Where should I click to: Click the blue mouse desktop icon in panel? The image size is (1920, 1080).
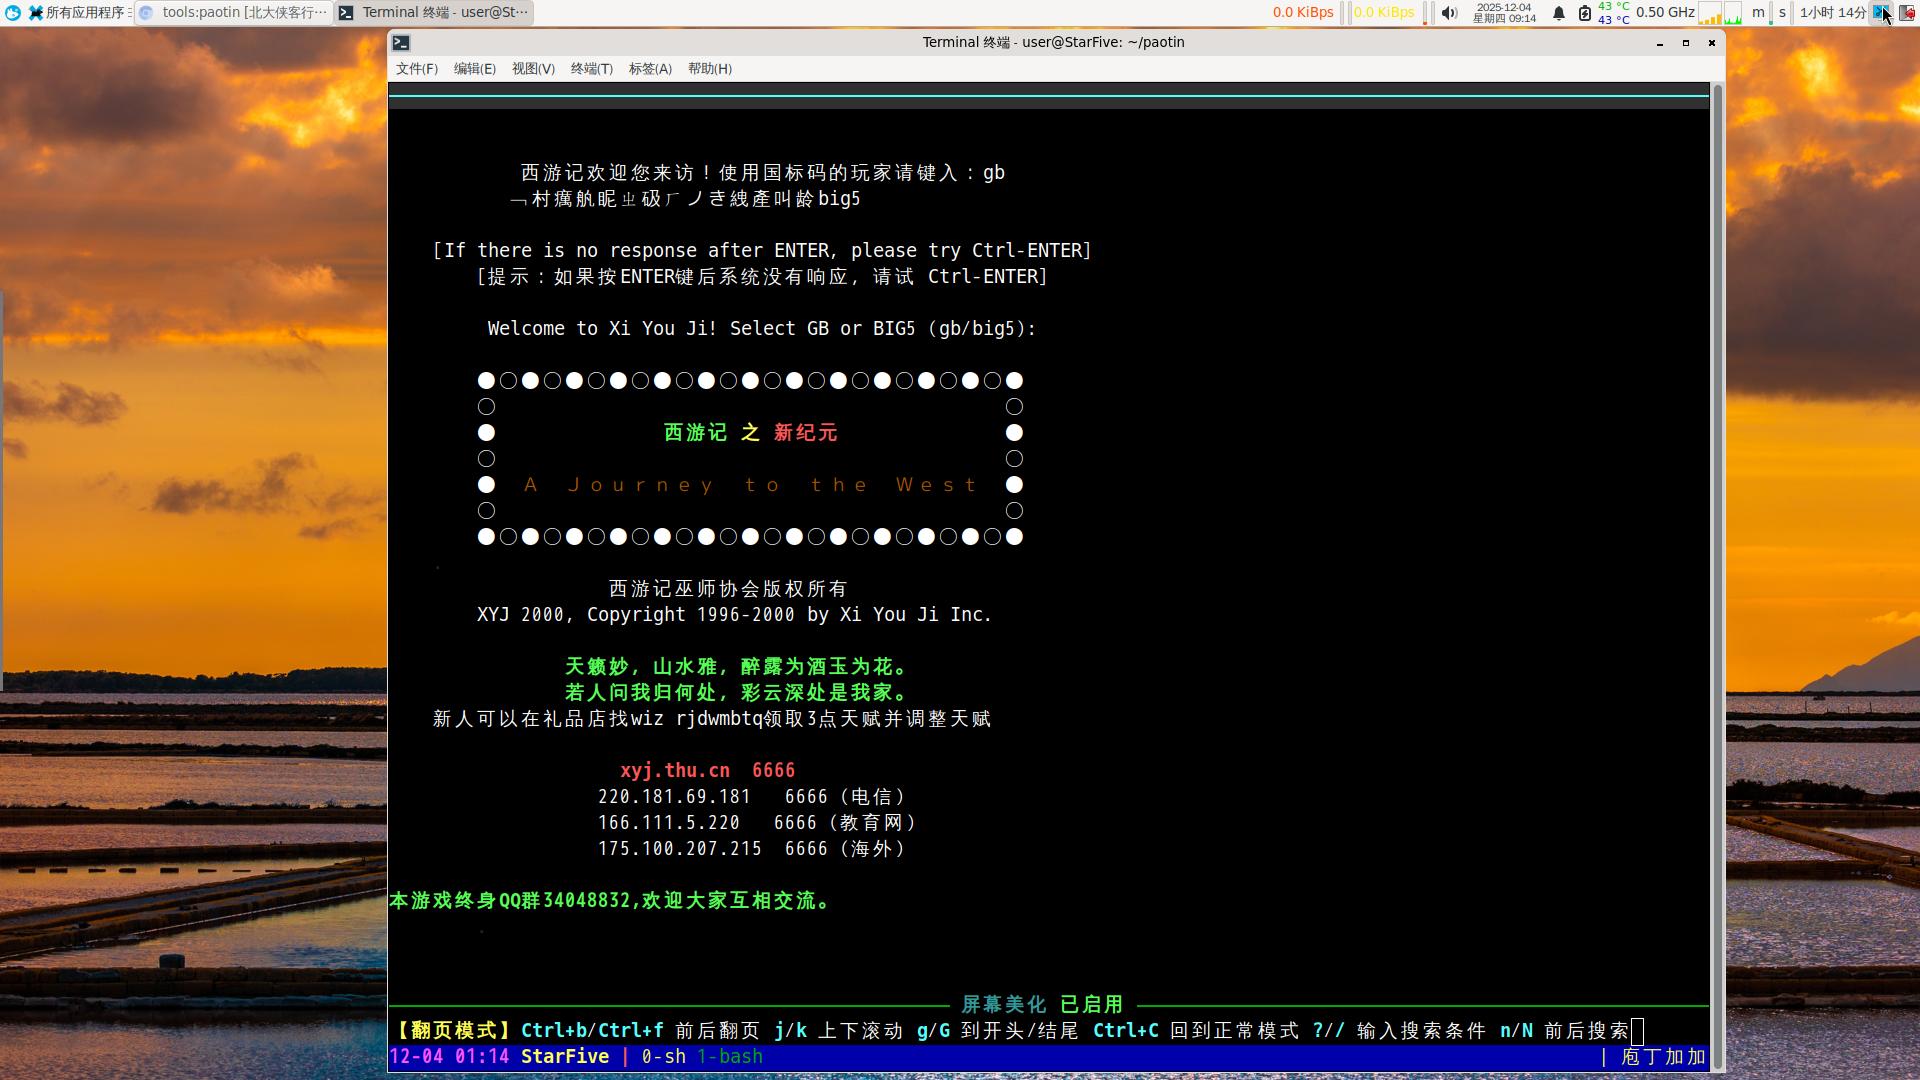tap(13, 13)
